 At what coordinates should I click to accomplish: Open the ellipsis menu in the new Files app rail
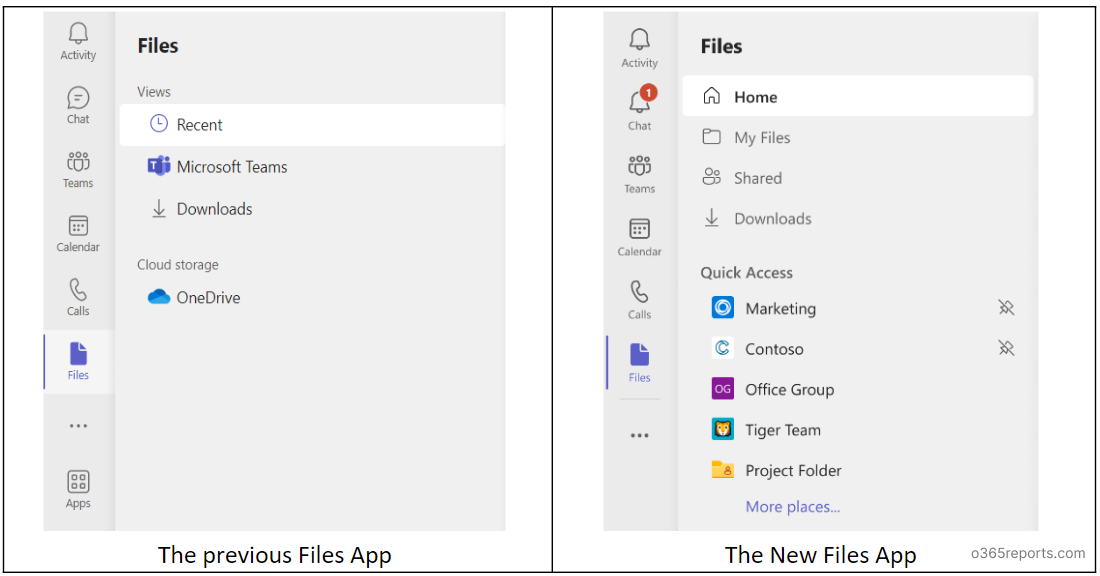[x=640, y=435]
